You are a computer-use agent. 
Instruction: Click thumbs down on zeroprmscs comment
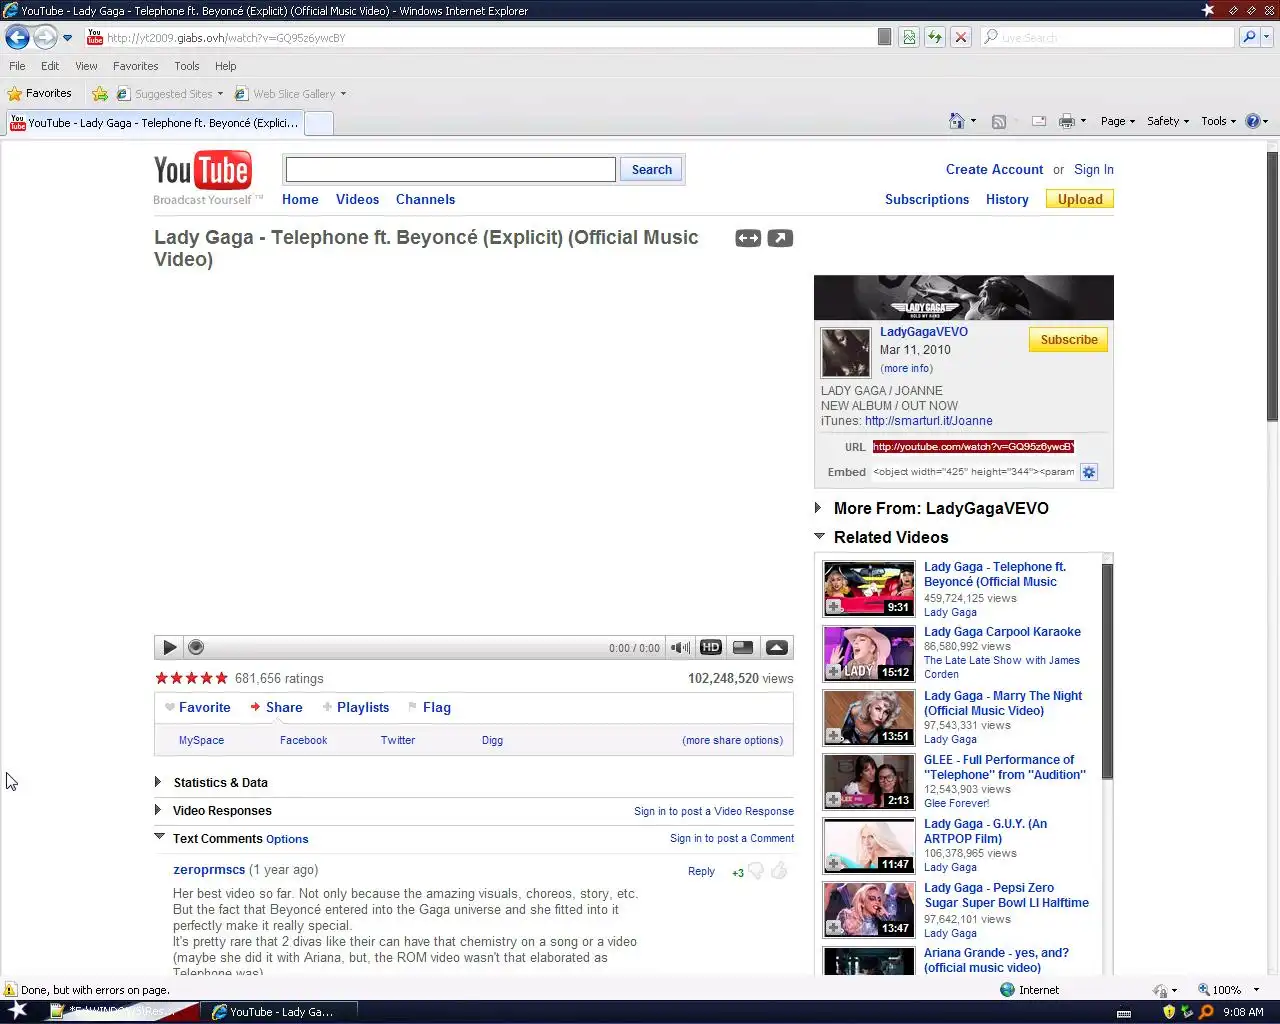pos(757,871)
